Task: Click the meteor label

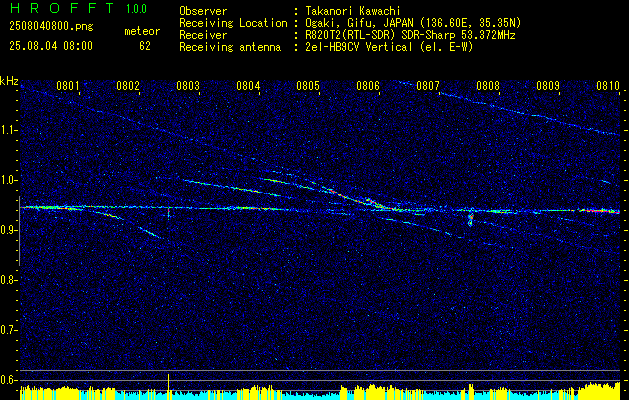Action: [x=142, y=31]
